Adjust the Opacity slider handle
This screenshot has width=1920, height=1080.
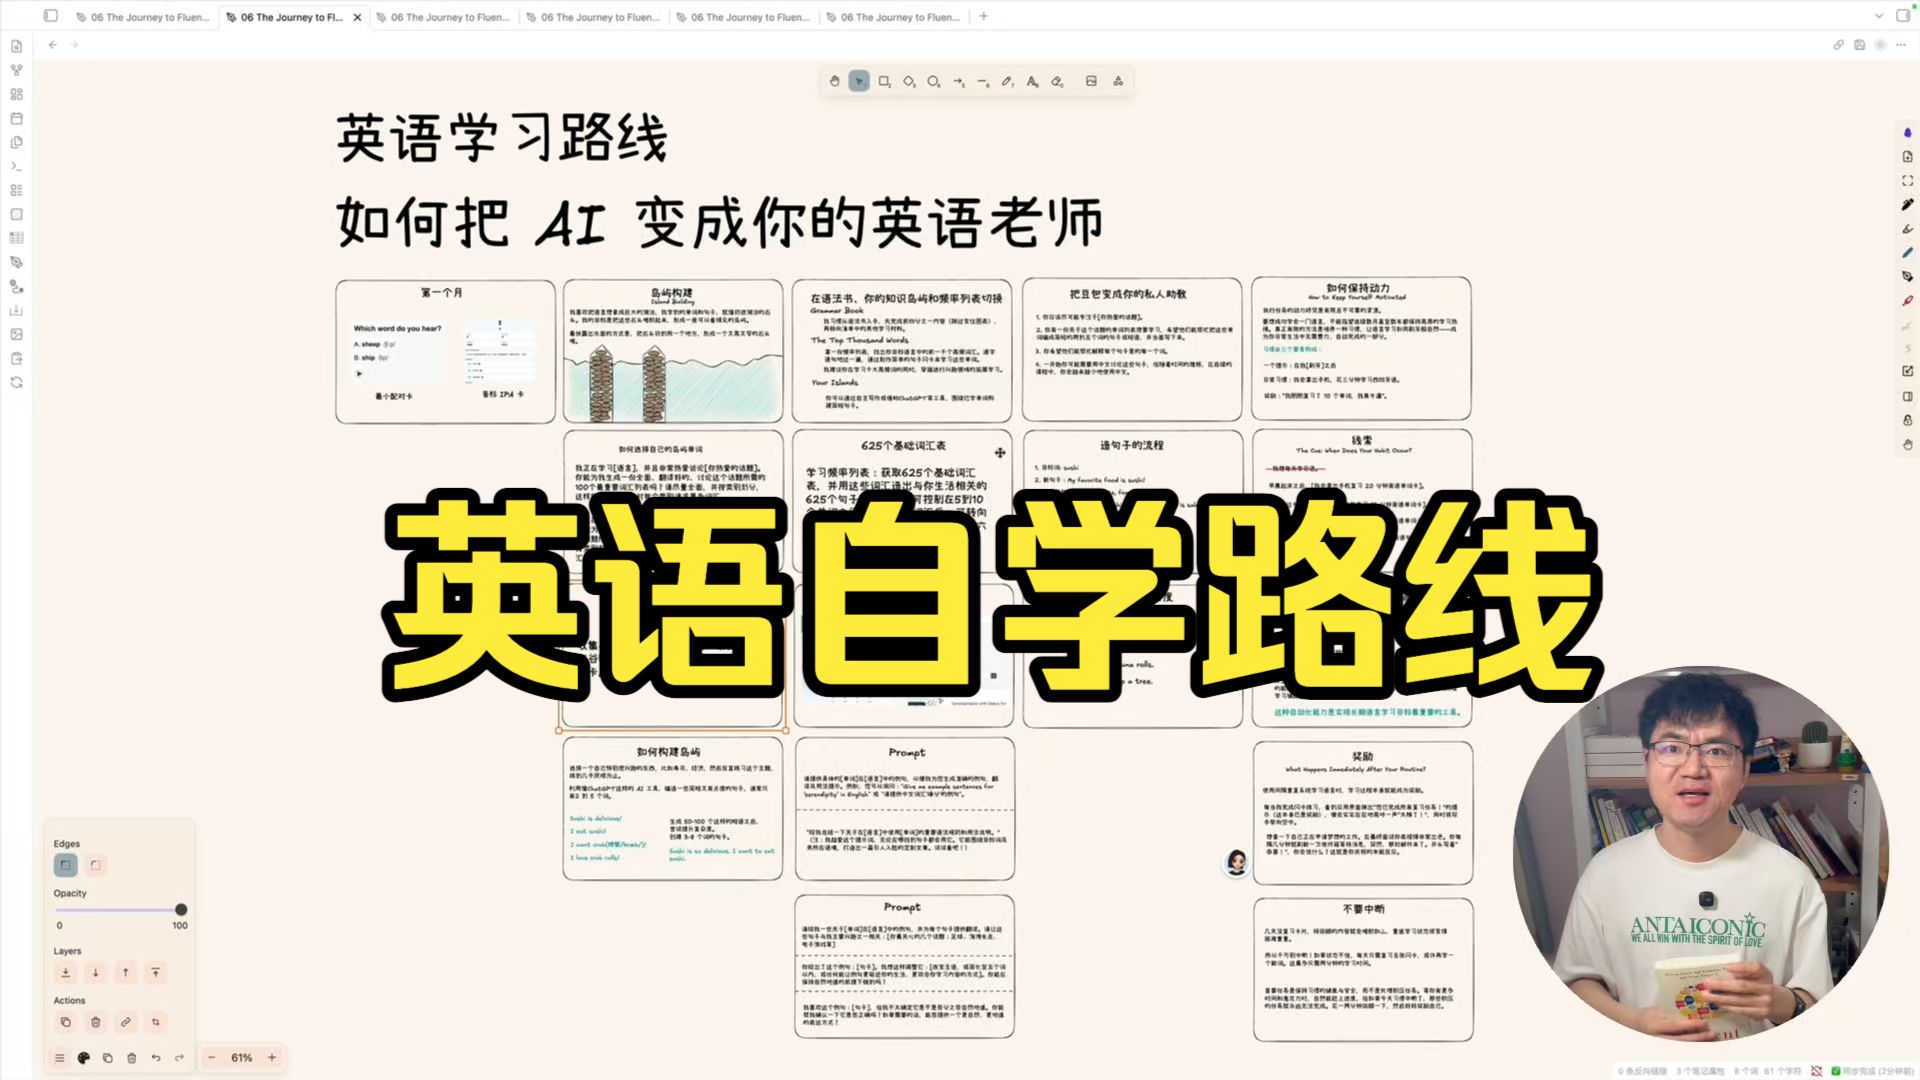coord(181,910)
